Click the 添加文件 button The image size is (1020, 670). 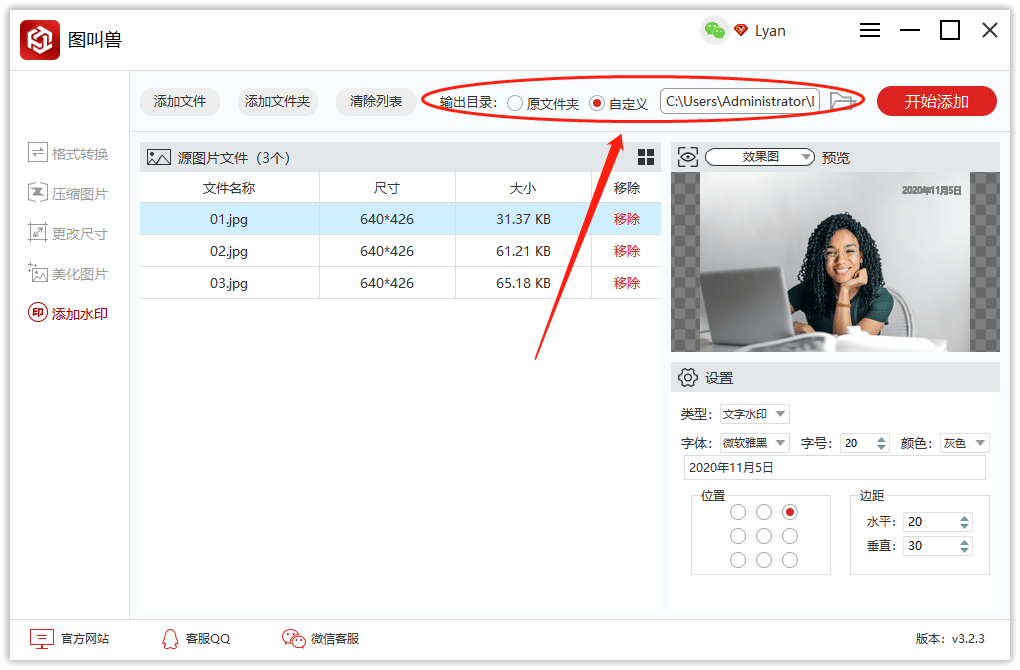tap(180, 101)
